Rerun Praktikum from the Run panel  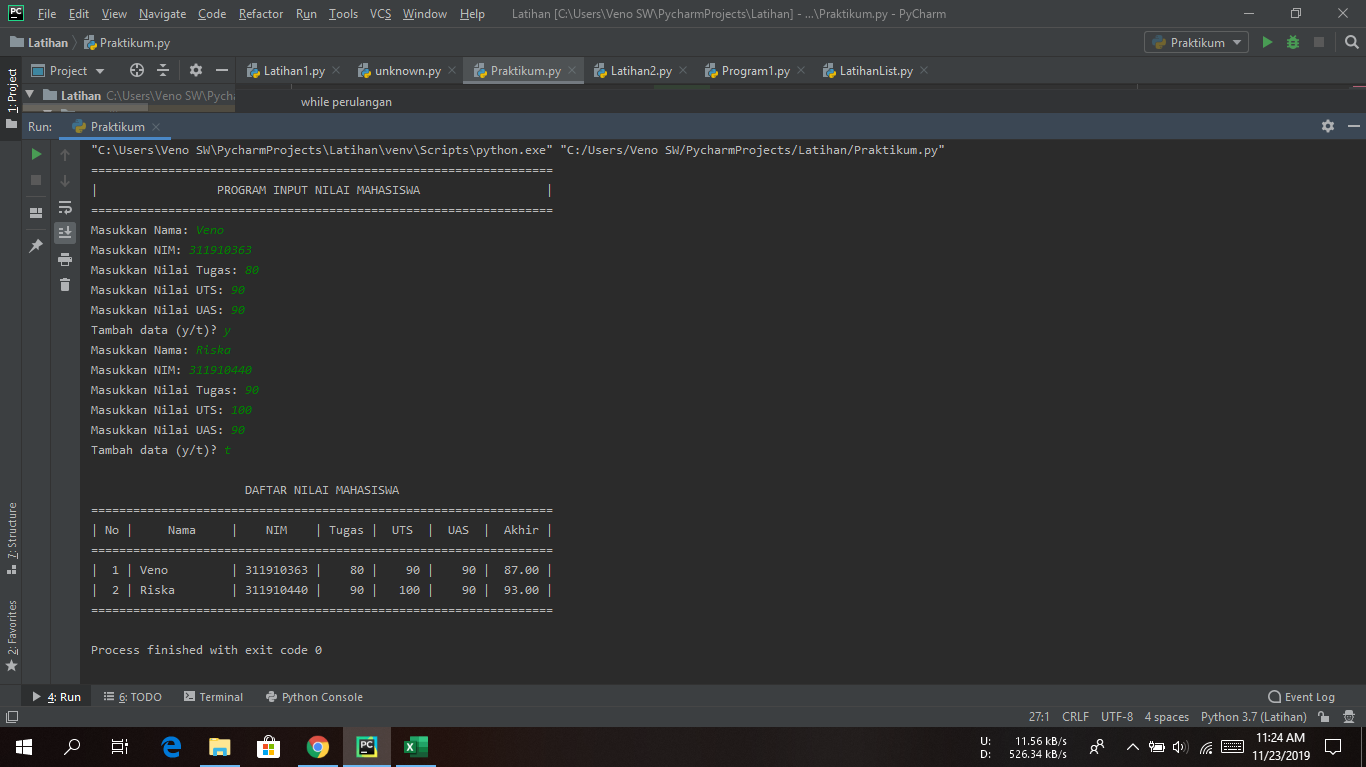coord(36,154)
